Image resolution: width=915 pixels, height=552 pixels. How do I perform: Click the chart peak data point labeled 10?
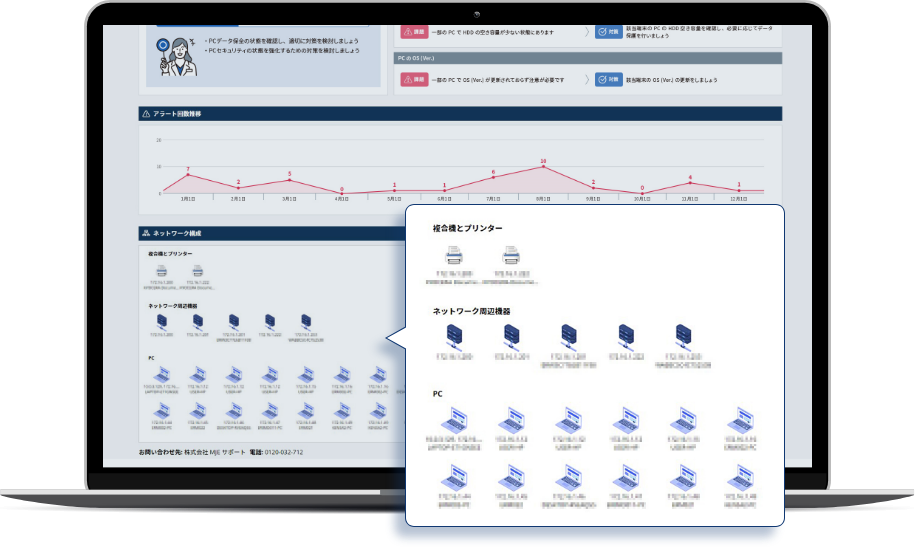coord(543,167)
